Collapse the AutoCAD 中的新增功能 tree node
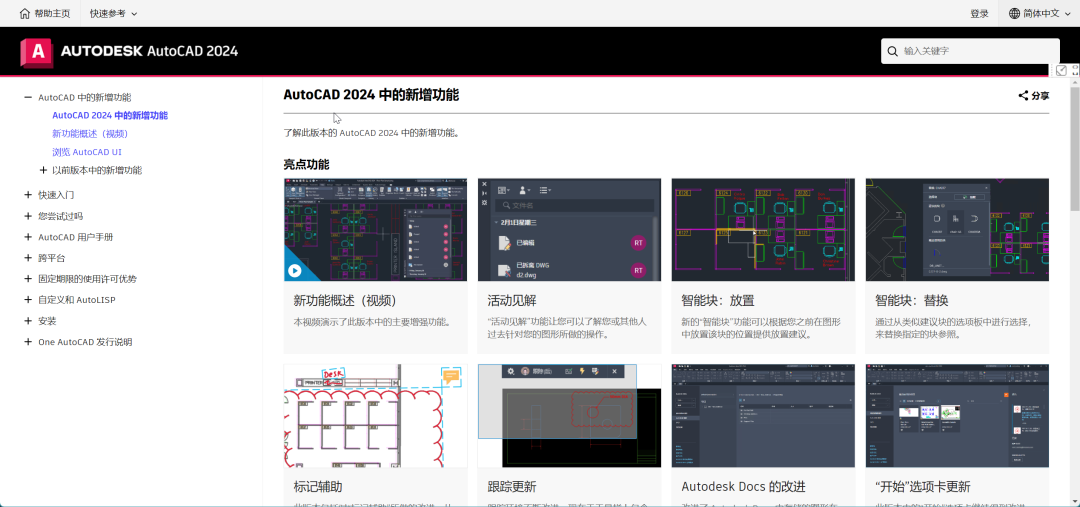 (28, 98)
